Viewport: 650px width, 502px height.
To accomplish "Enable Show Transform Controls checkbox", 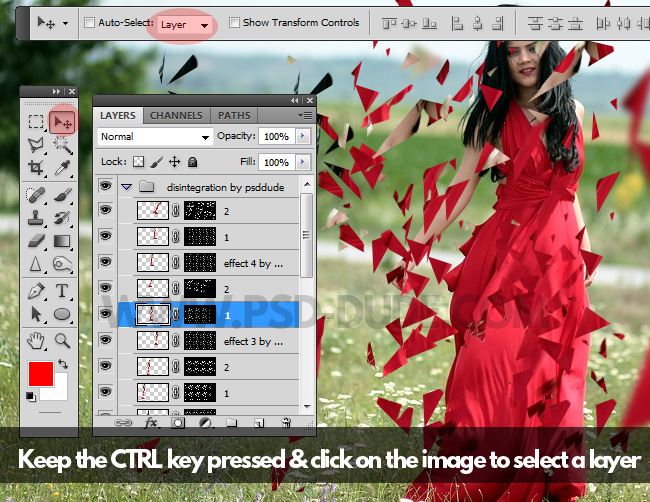I will click(234, 22).
